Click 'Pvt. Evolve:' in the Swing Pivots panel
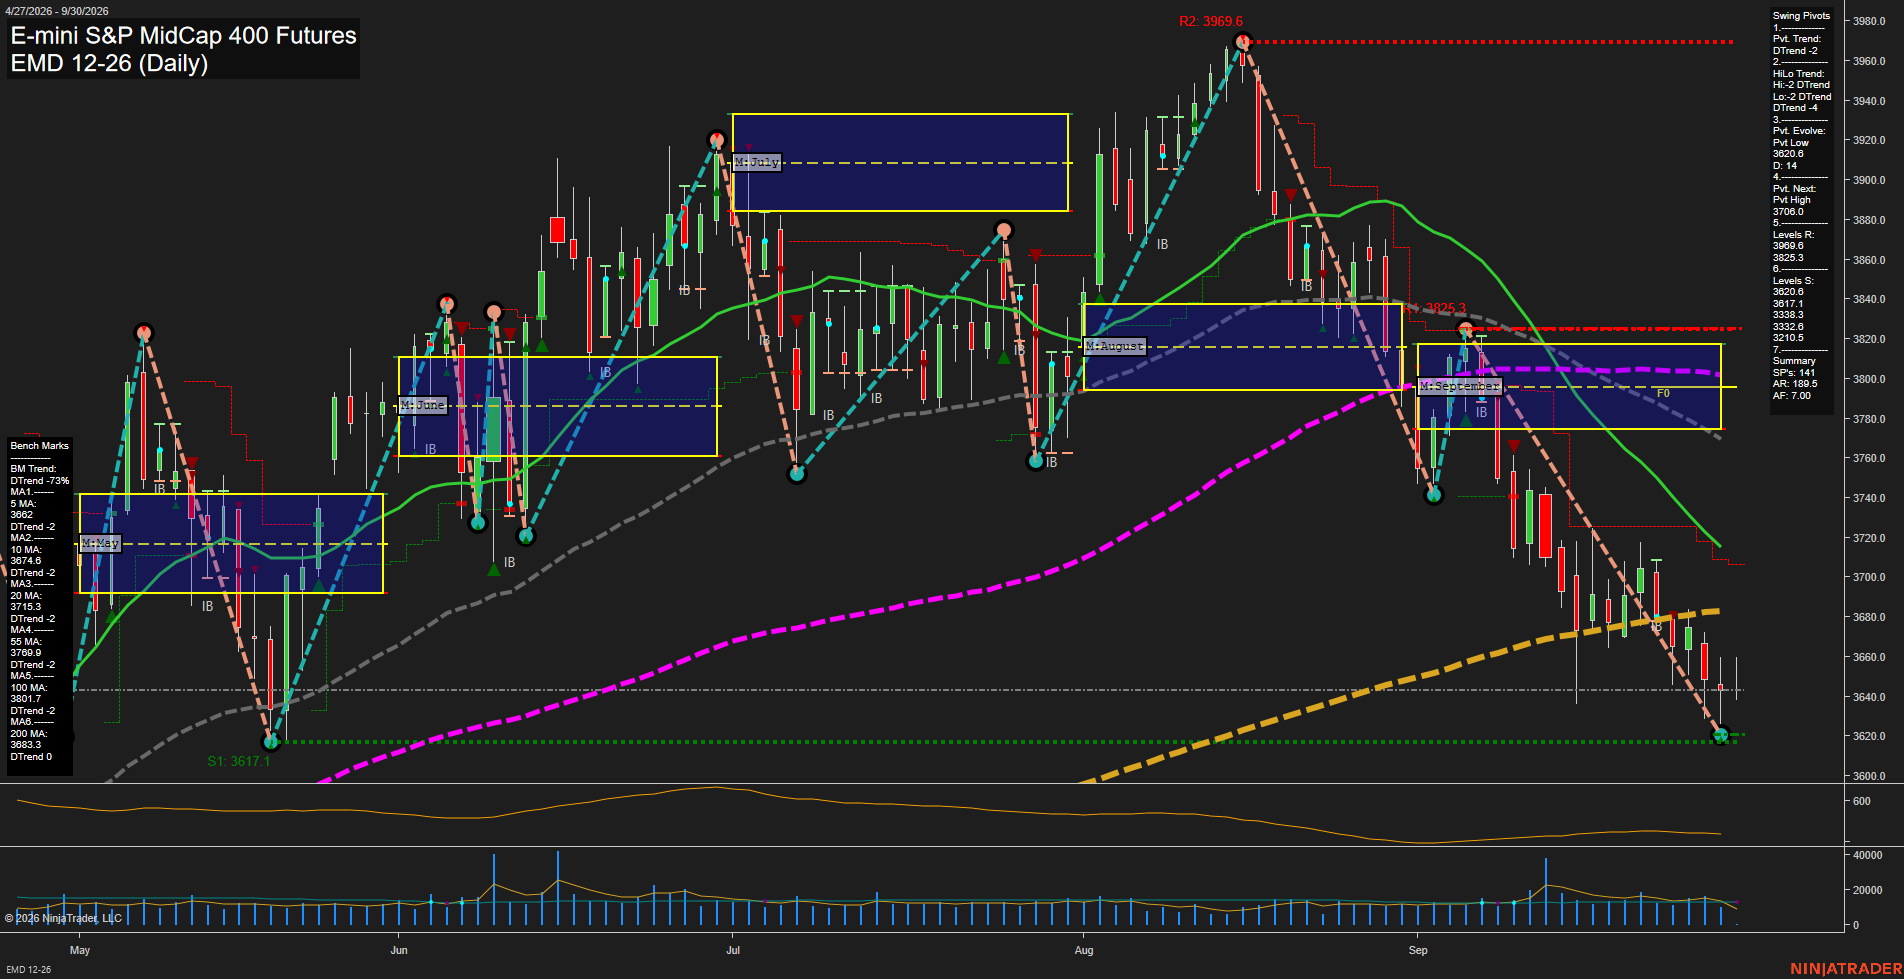Viewport: 1904px width, 979px height. click(x=1799, y=131)
